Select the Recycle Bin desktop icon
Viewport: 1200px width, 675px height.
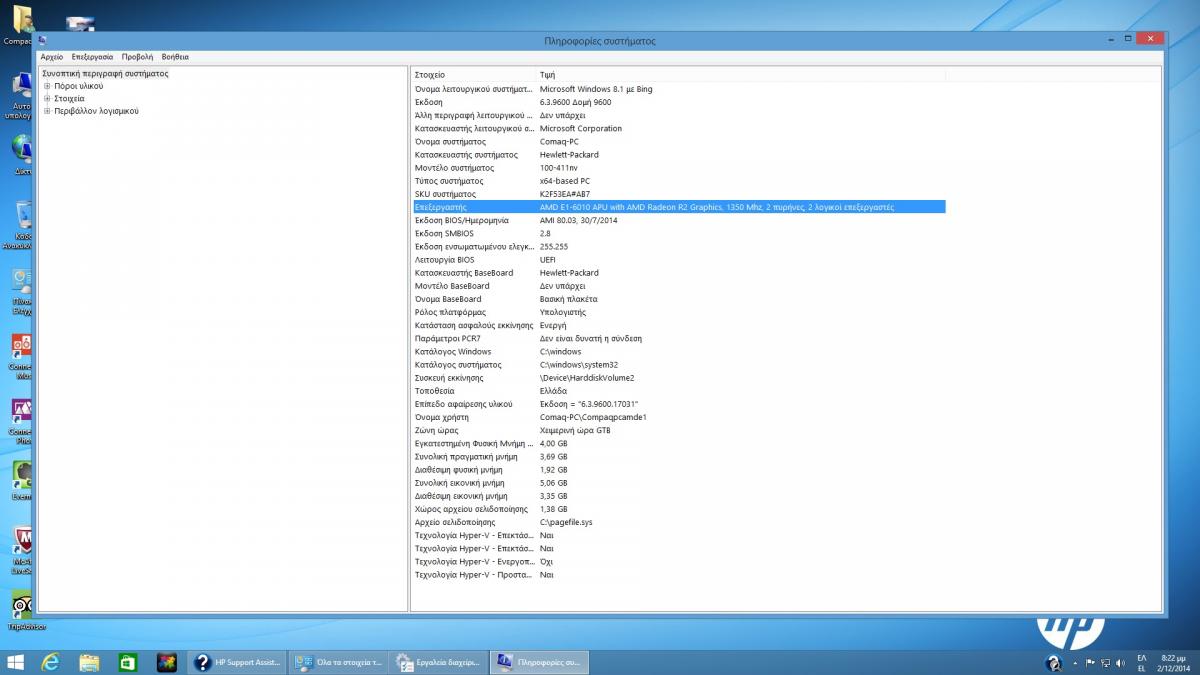[x=20, y=222]
